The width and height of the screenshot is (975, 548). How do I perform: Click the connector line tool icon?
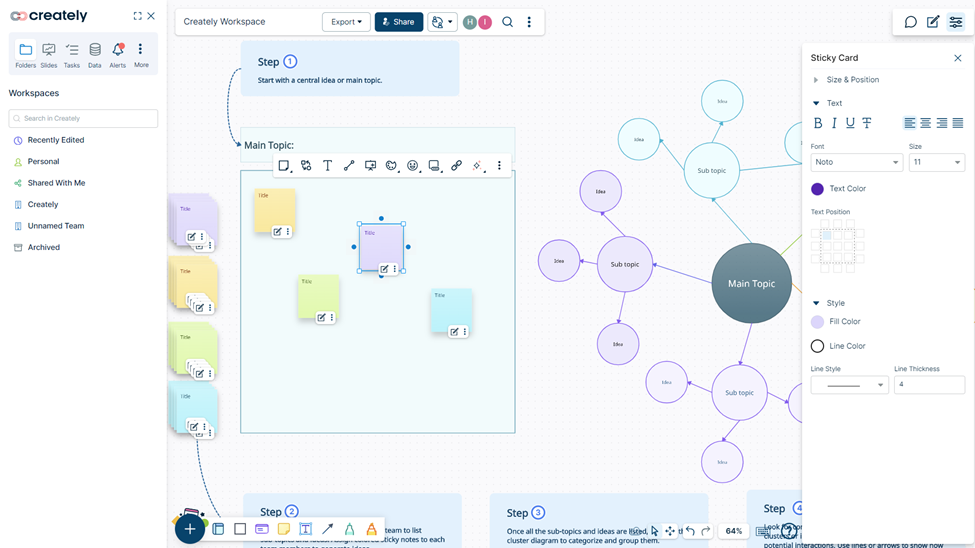tap(349, 166)
